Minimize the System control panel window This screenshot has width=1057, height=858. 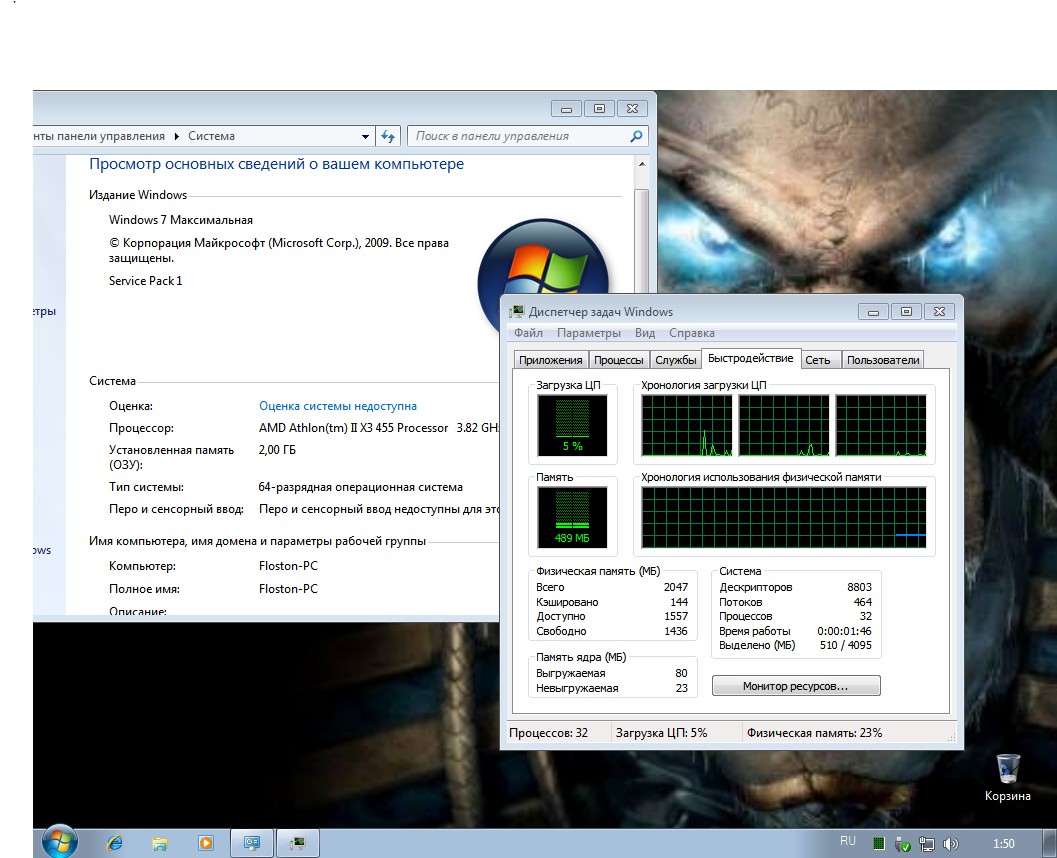(x=566, y=109)
